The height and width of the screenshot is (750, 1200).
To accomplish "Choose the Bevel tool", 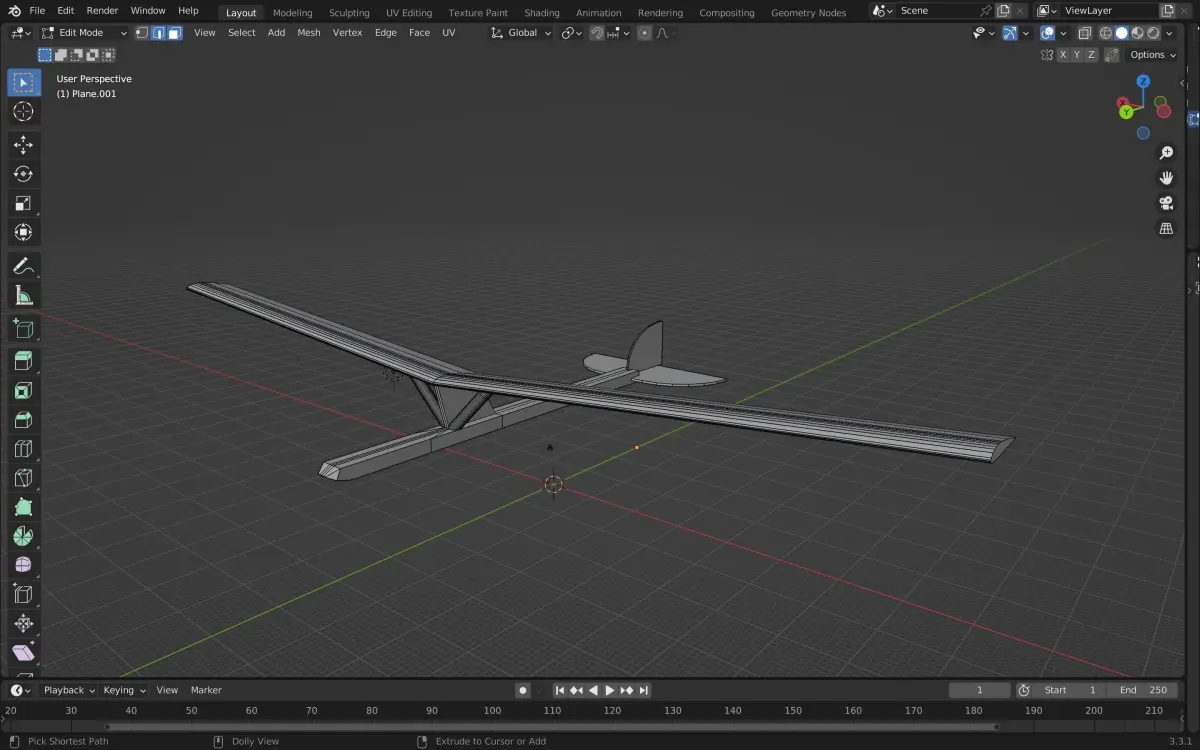I will (24, 419).
